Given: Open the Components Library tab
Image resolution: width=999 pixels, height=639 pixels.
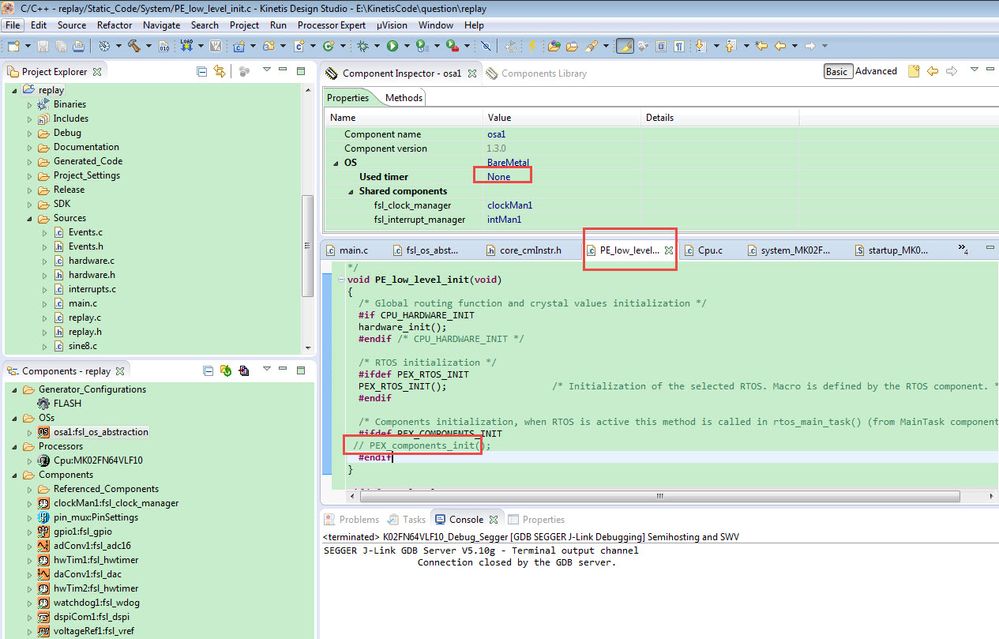Looking at the screenshot, I should 536,73.
